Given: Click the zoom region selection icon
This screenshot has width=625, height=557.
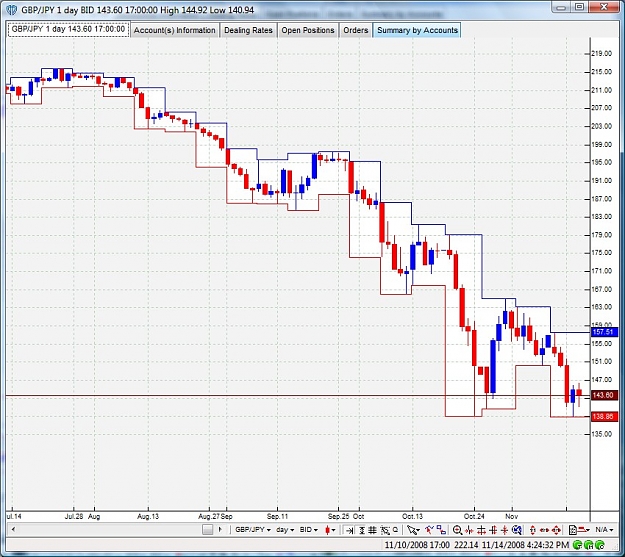Looking at the screenshot, I should point(385,530).
